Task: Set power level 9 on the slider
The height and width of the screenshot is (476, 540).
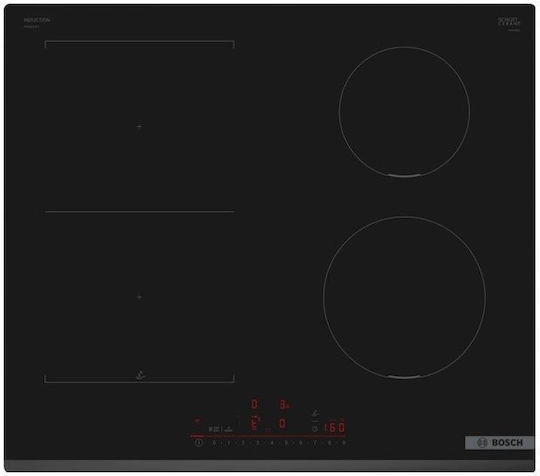Action: (x=343, y=443)
